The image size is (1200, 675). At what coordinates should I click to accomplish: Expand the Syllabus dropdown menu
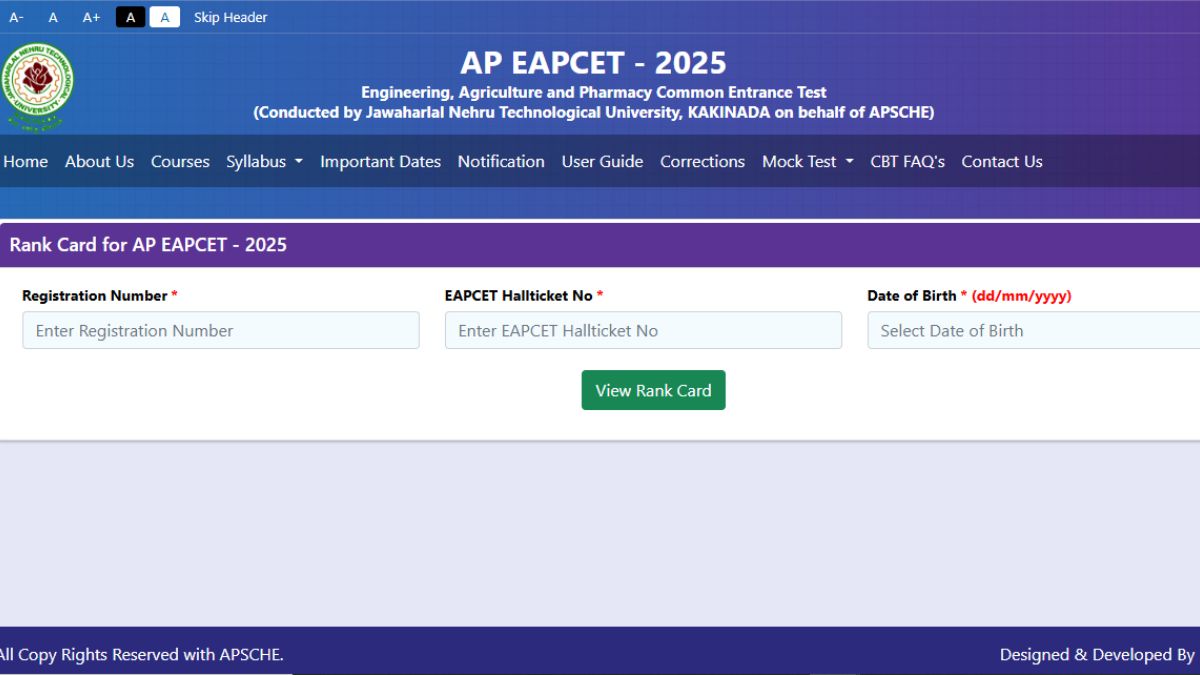point(265,161)
